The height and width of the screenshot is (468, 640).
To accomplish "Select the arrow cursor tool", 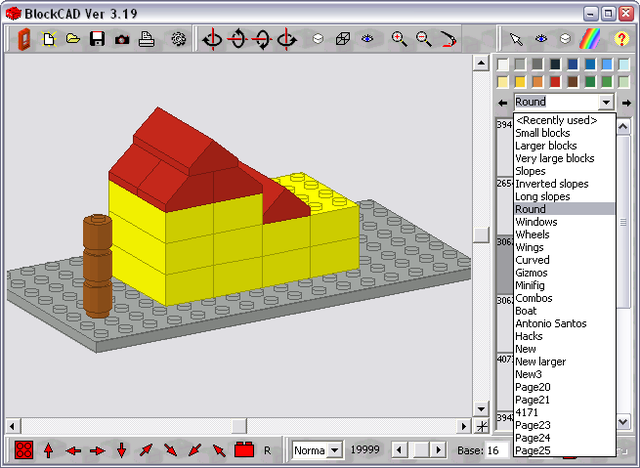I will 516,39.
